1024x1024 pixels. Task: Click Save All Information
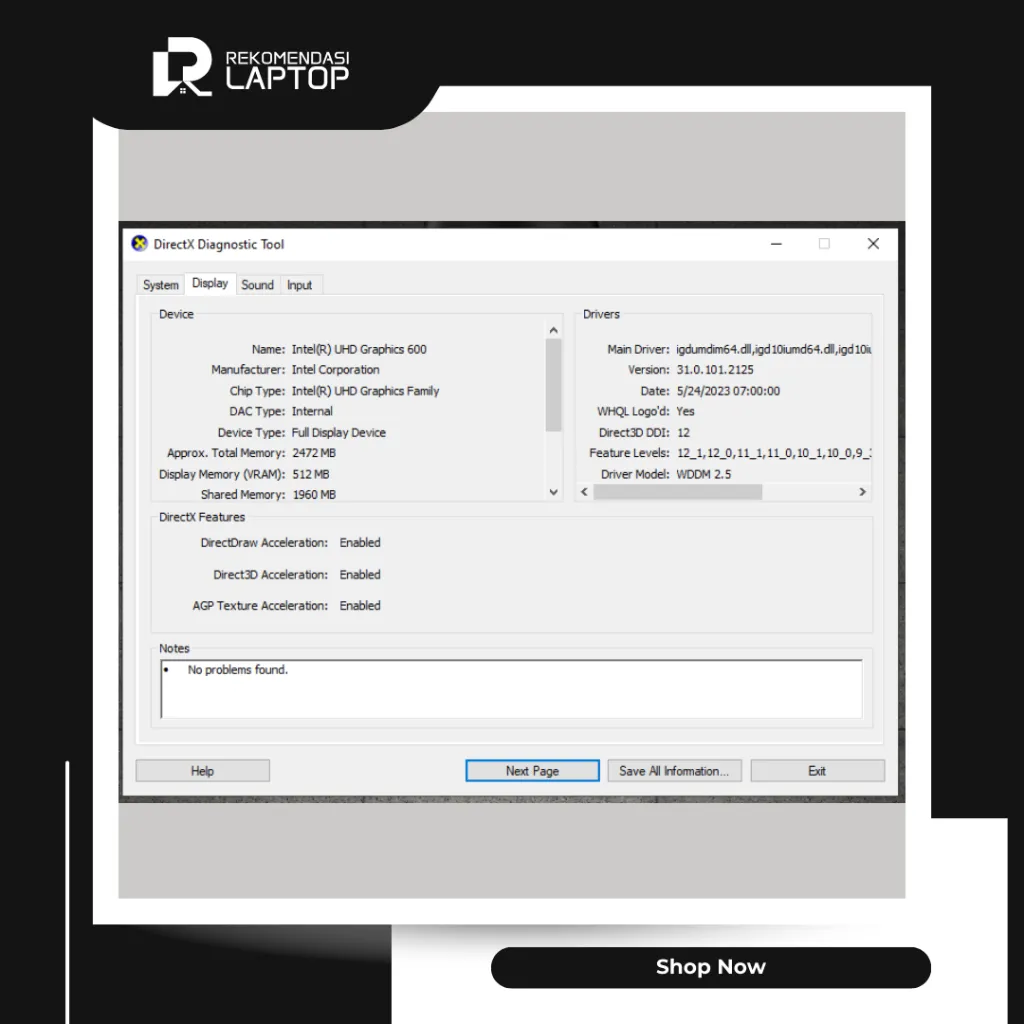click(x=674, y=770)
